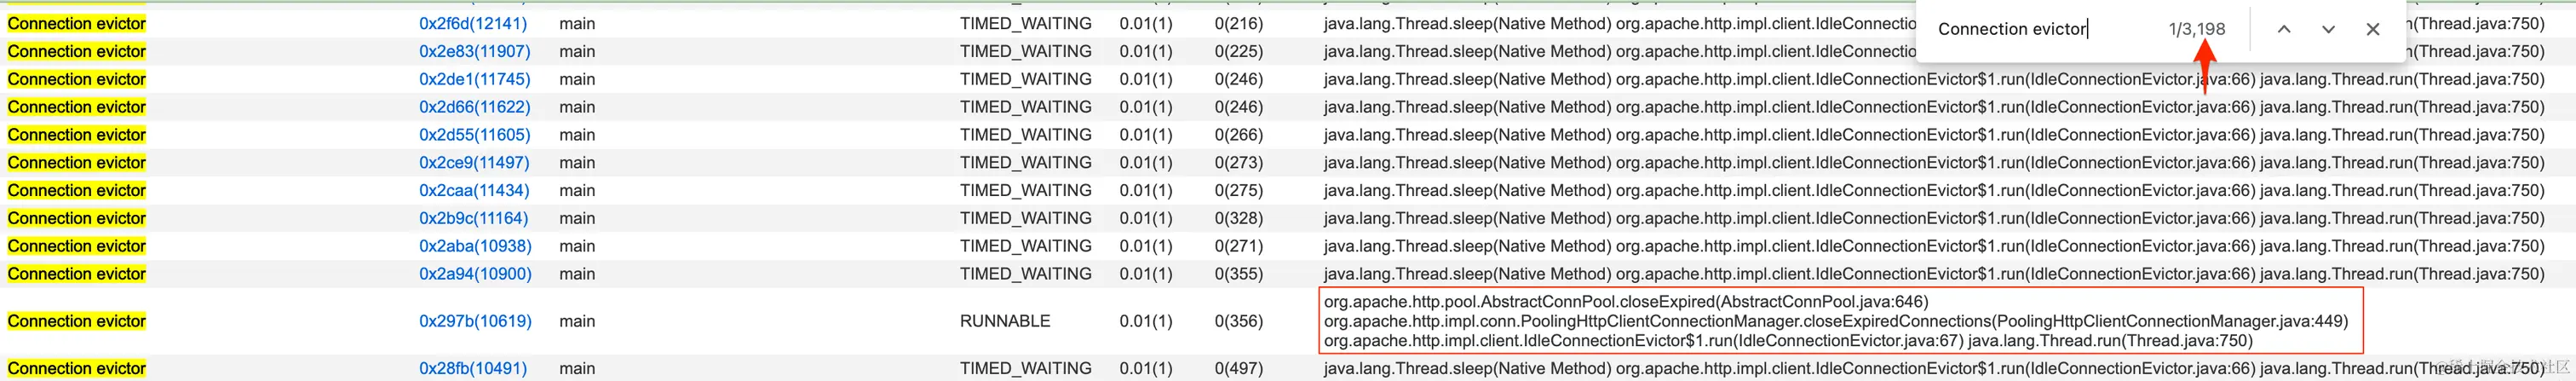Screen dimensions: 2576x381
Task: Open thread ID link 0x28fb(10491)
Action: pos(473,369)
